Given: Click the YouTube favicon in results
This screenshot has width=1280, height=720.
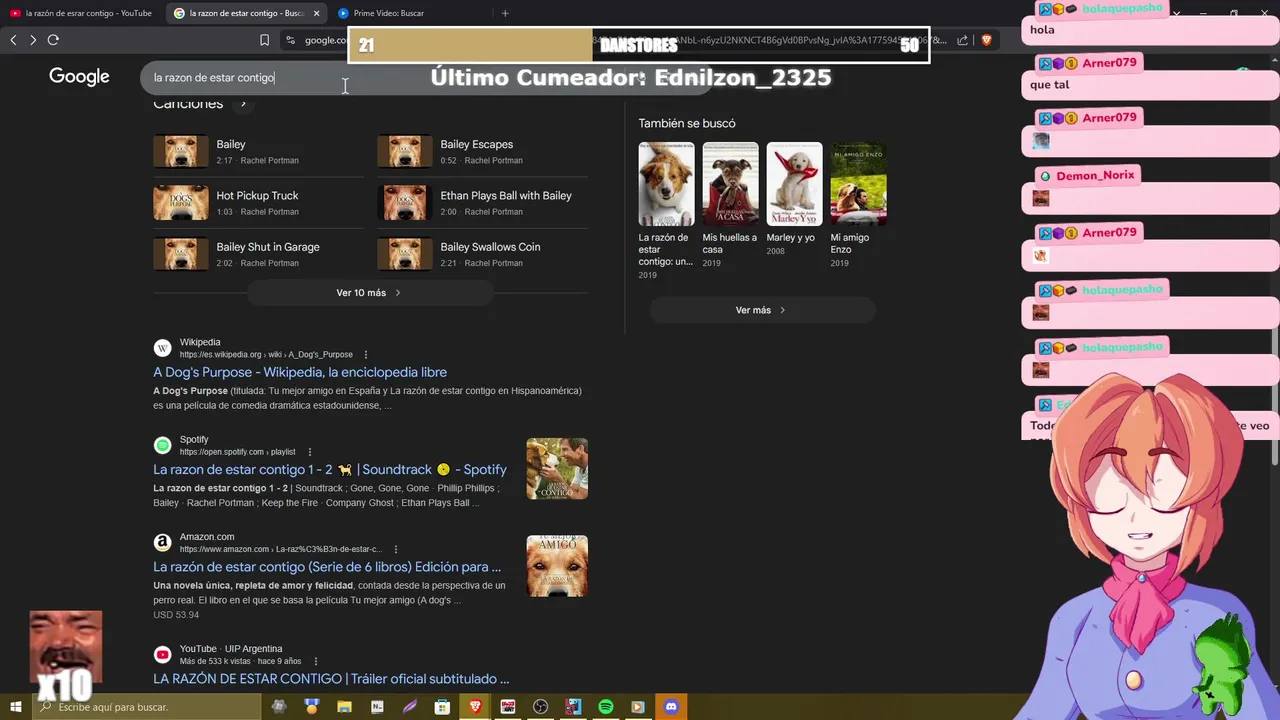Looking at the screenshot, I should pos(162,654).
